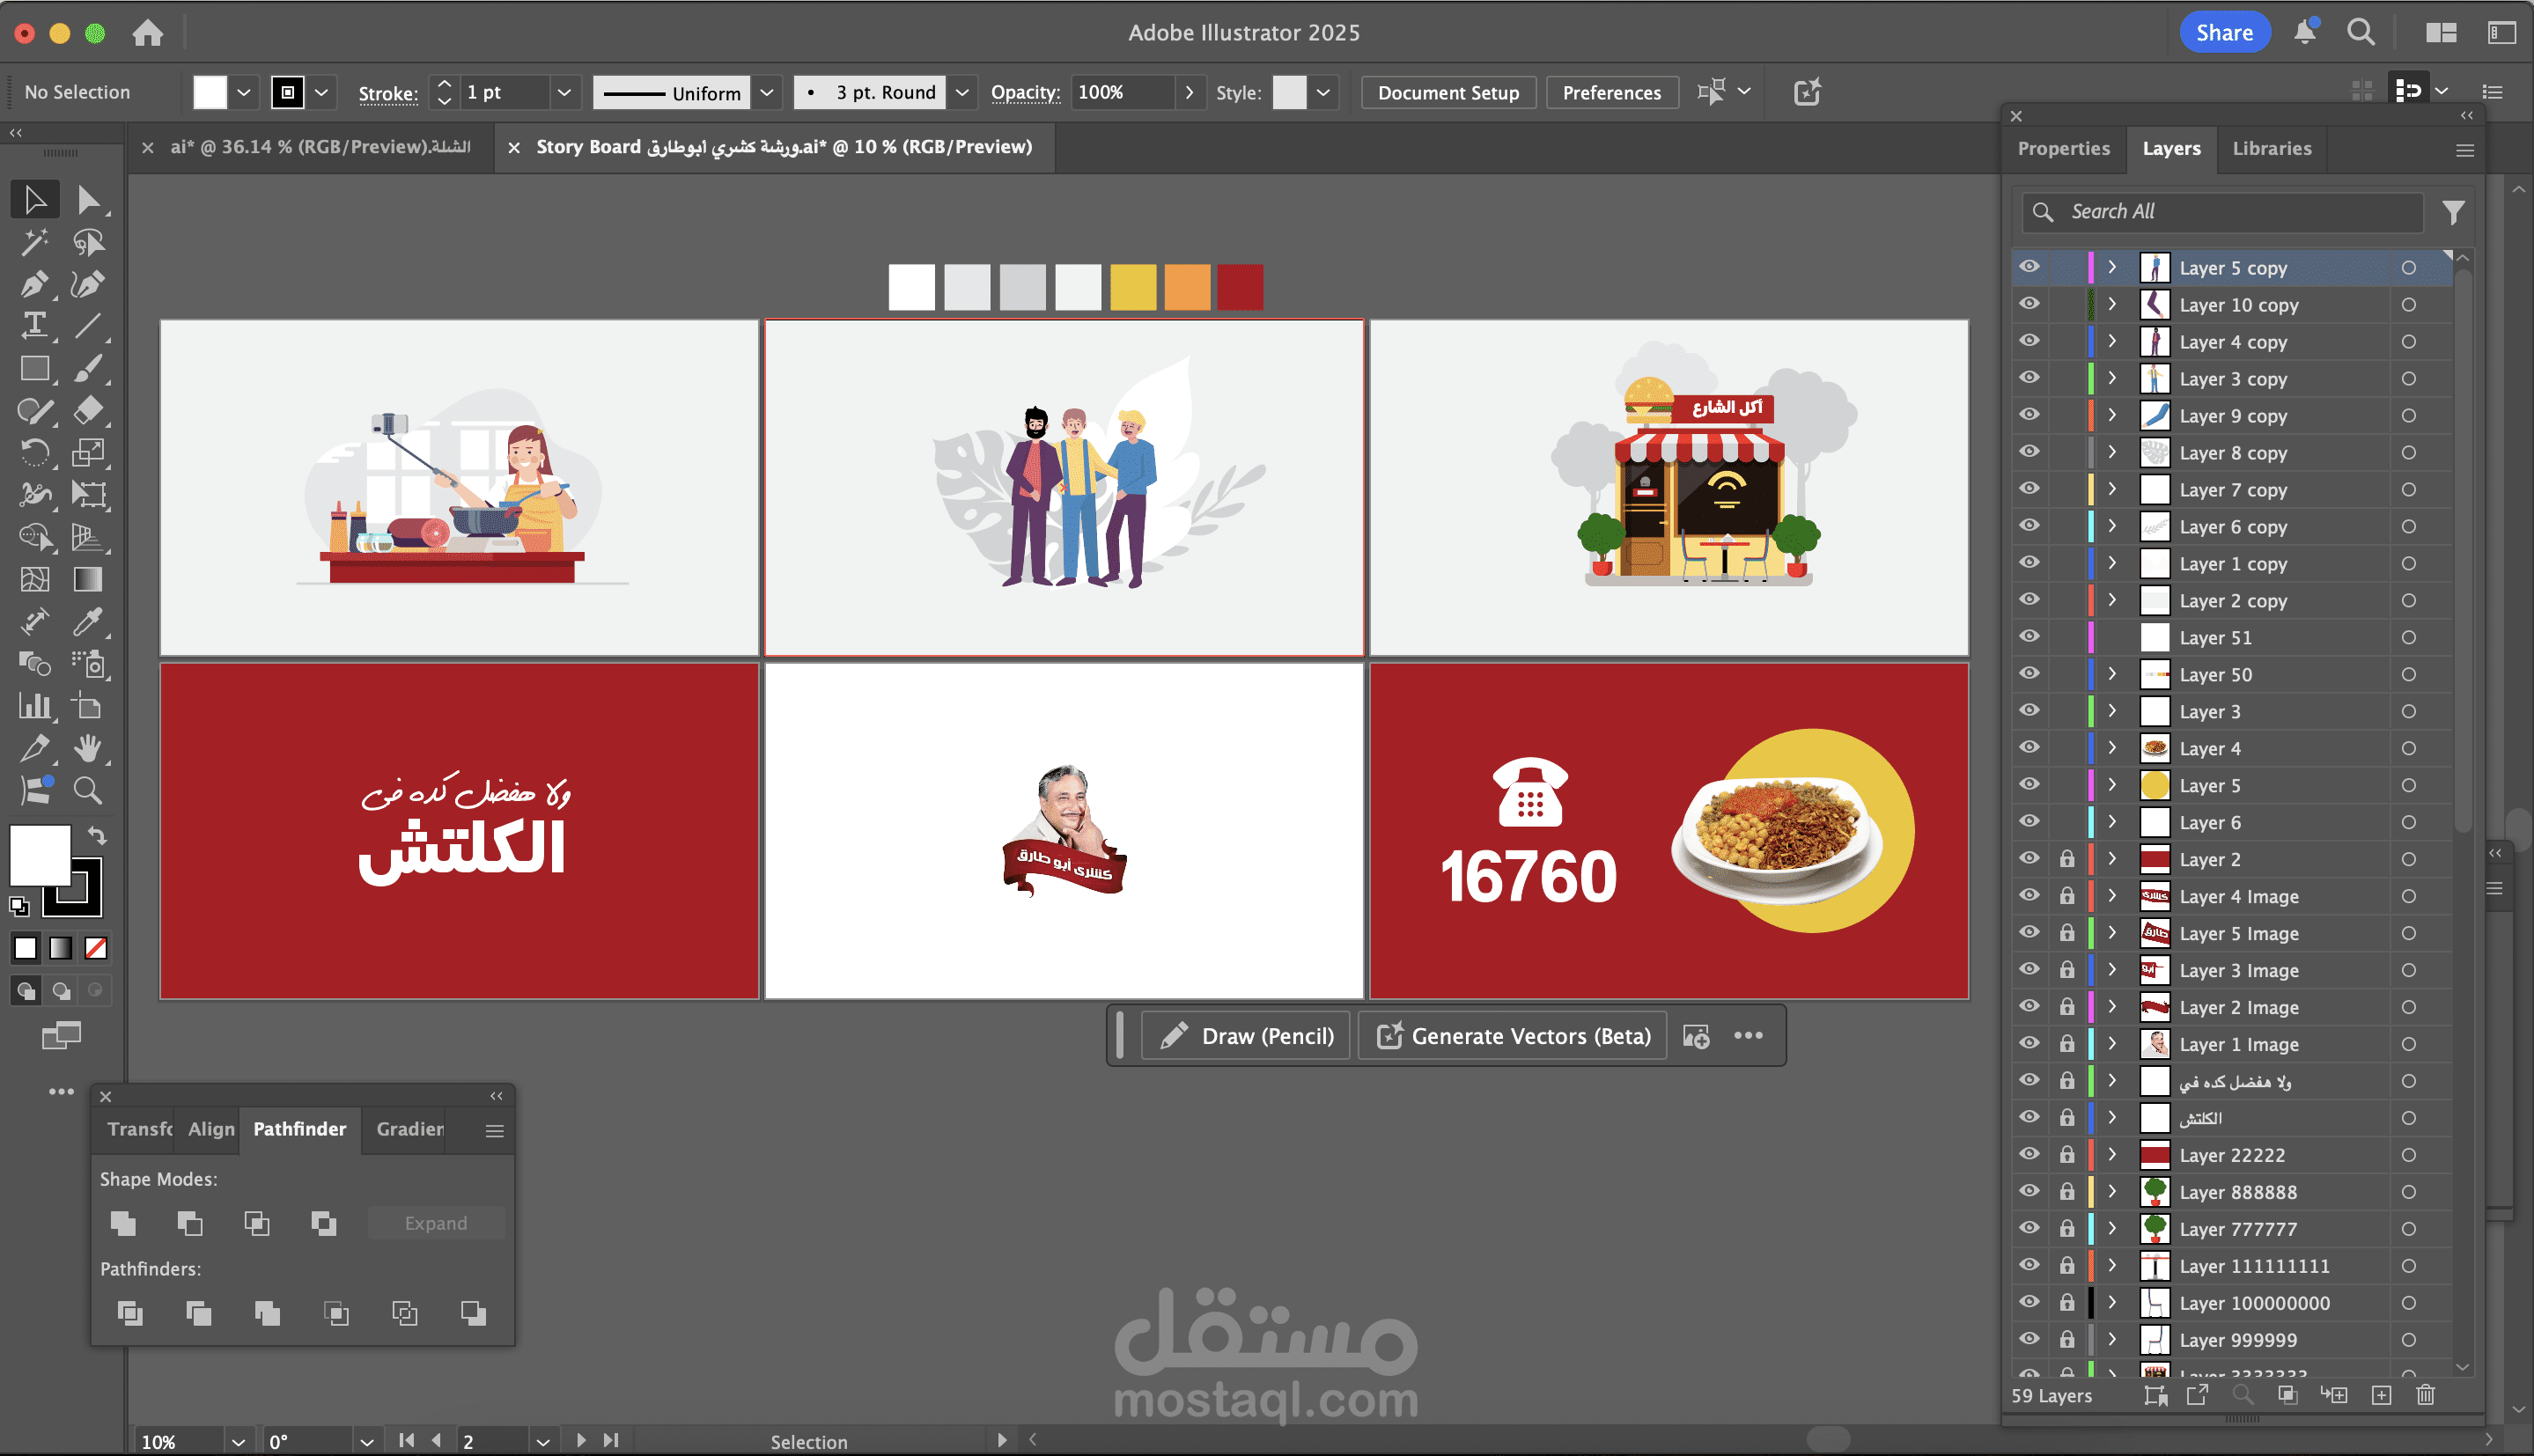Expand Layer 50 contents
Screen dimensions: 2534x1456
pos(2112,674)
